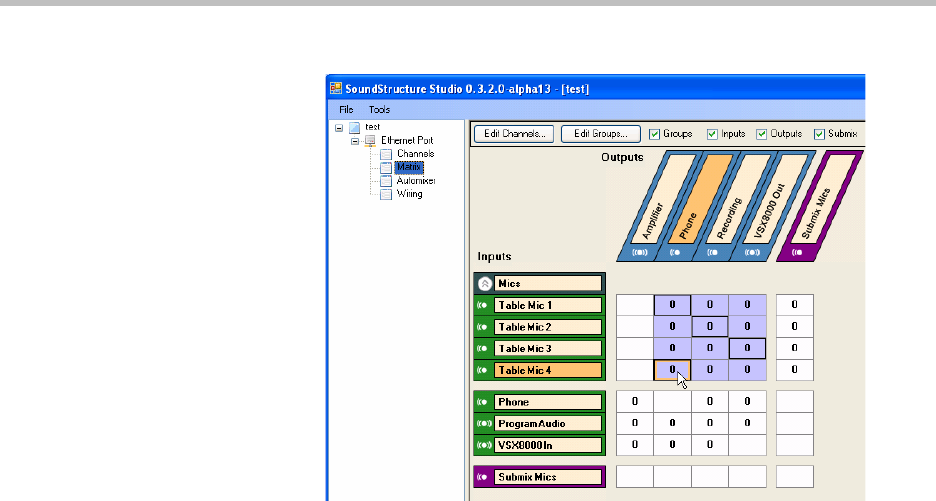The width and height of the screenshot is (936, 501).
Task: Click the SoundStructure Studio title bar icon
Action: (337, 88)
